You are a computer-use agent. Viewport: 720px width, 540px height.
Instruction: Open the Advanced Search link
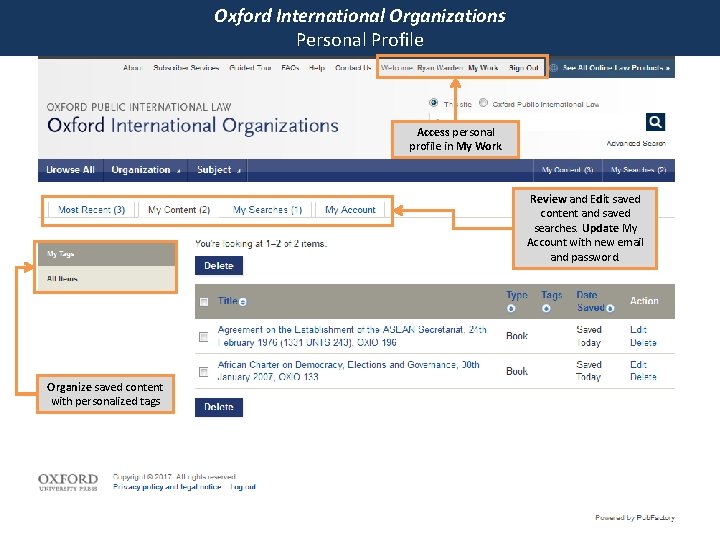[636, 144]
